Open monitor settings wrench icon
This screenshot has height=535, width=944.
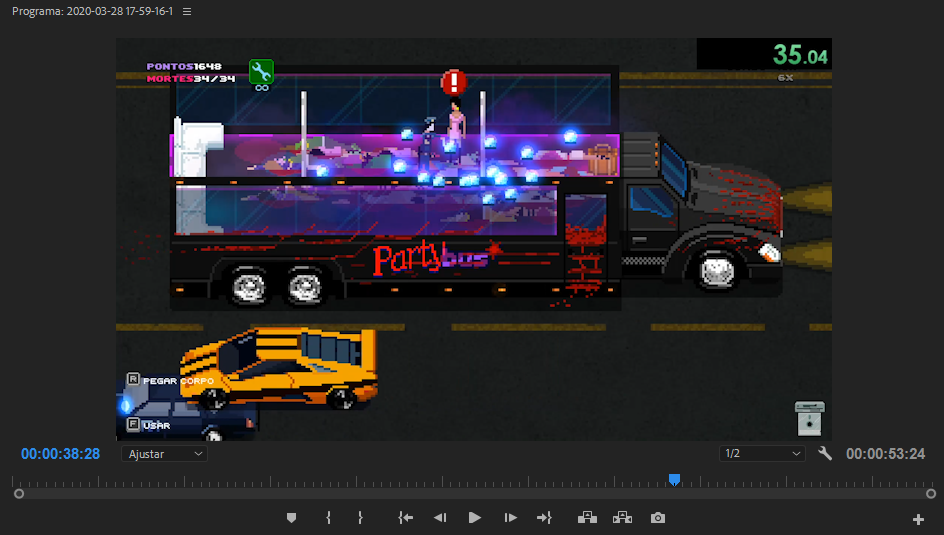(825, 453)
